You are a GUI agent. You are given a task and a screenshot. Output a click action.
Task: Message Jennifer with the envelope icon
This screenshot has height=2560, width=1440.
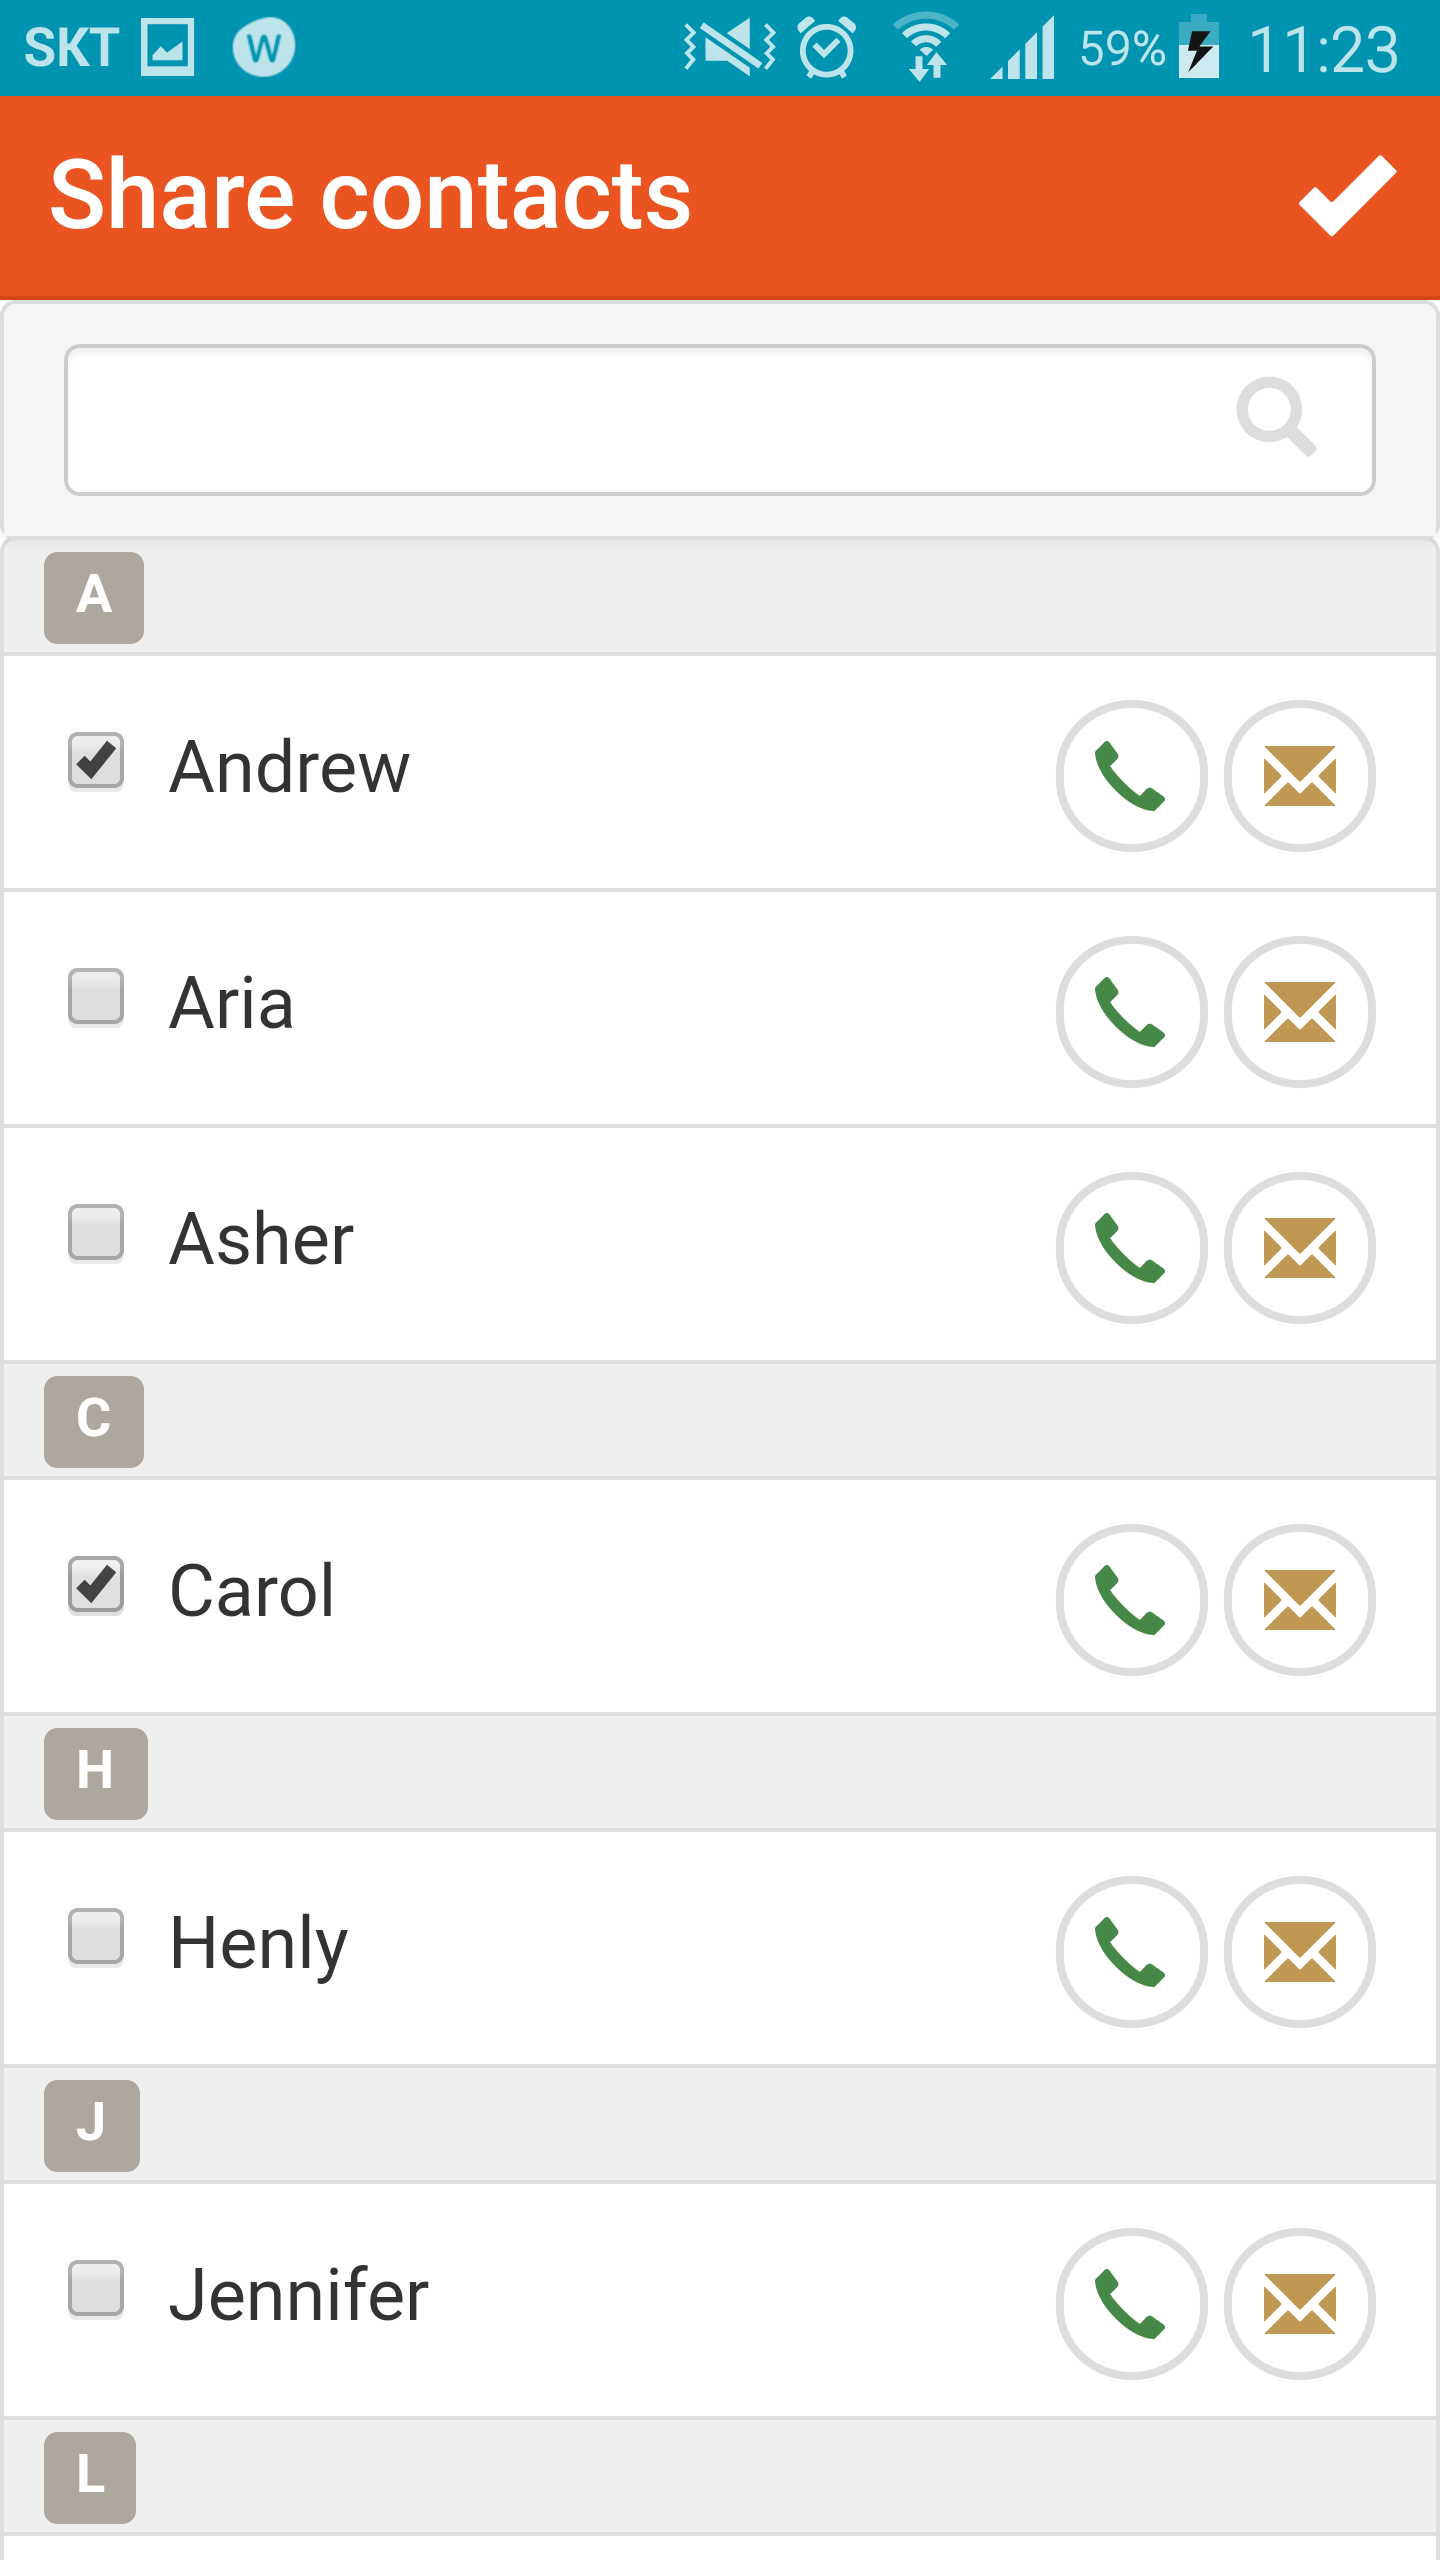[x=1300, y=2304]
